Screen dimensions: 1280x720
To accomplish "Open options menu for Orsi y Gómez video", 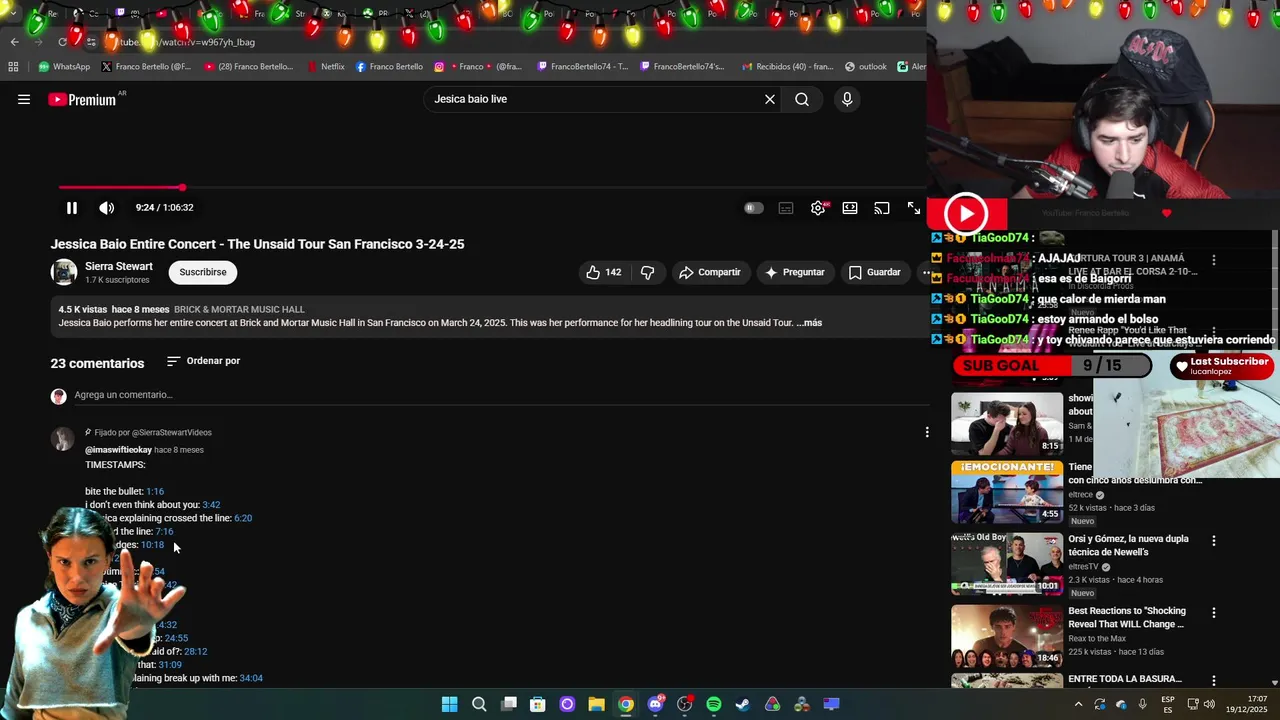I will pos(1214,540).
